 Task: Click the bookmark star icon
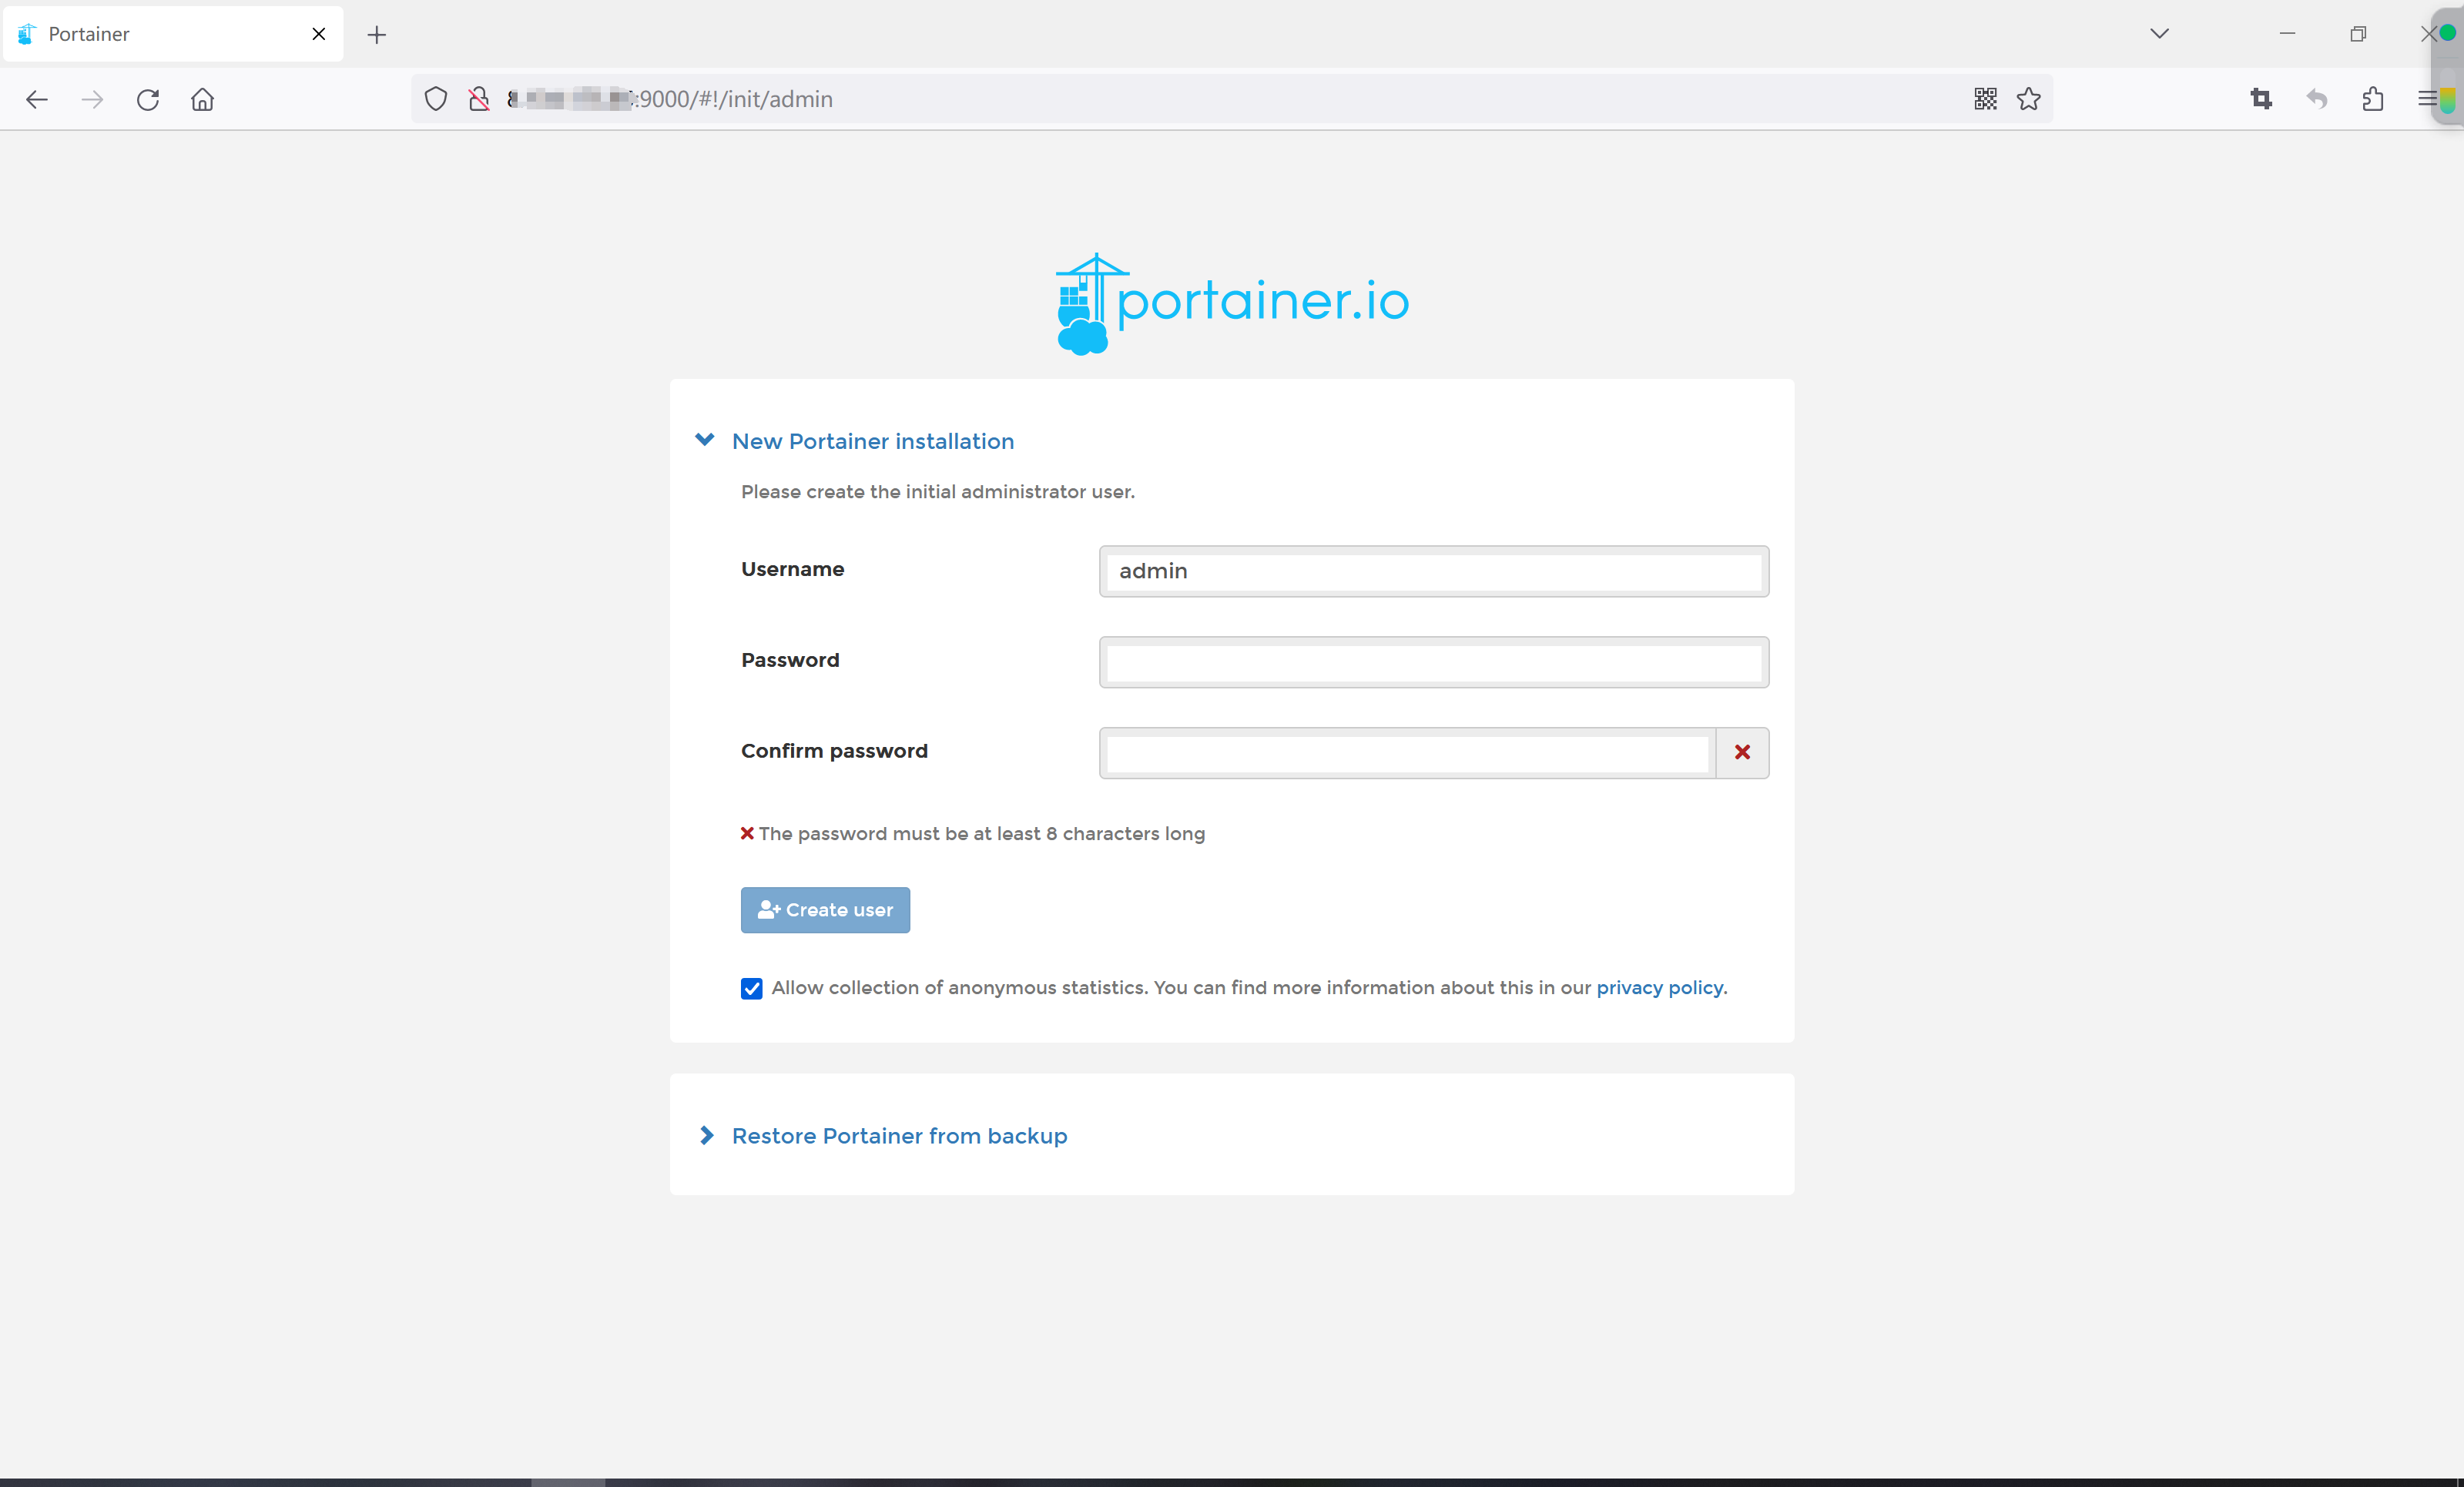[x=2027, y=99]
